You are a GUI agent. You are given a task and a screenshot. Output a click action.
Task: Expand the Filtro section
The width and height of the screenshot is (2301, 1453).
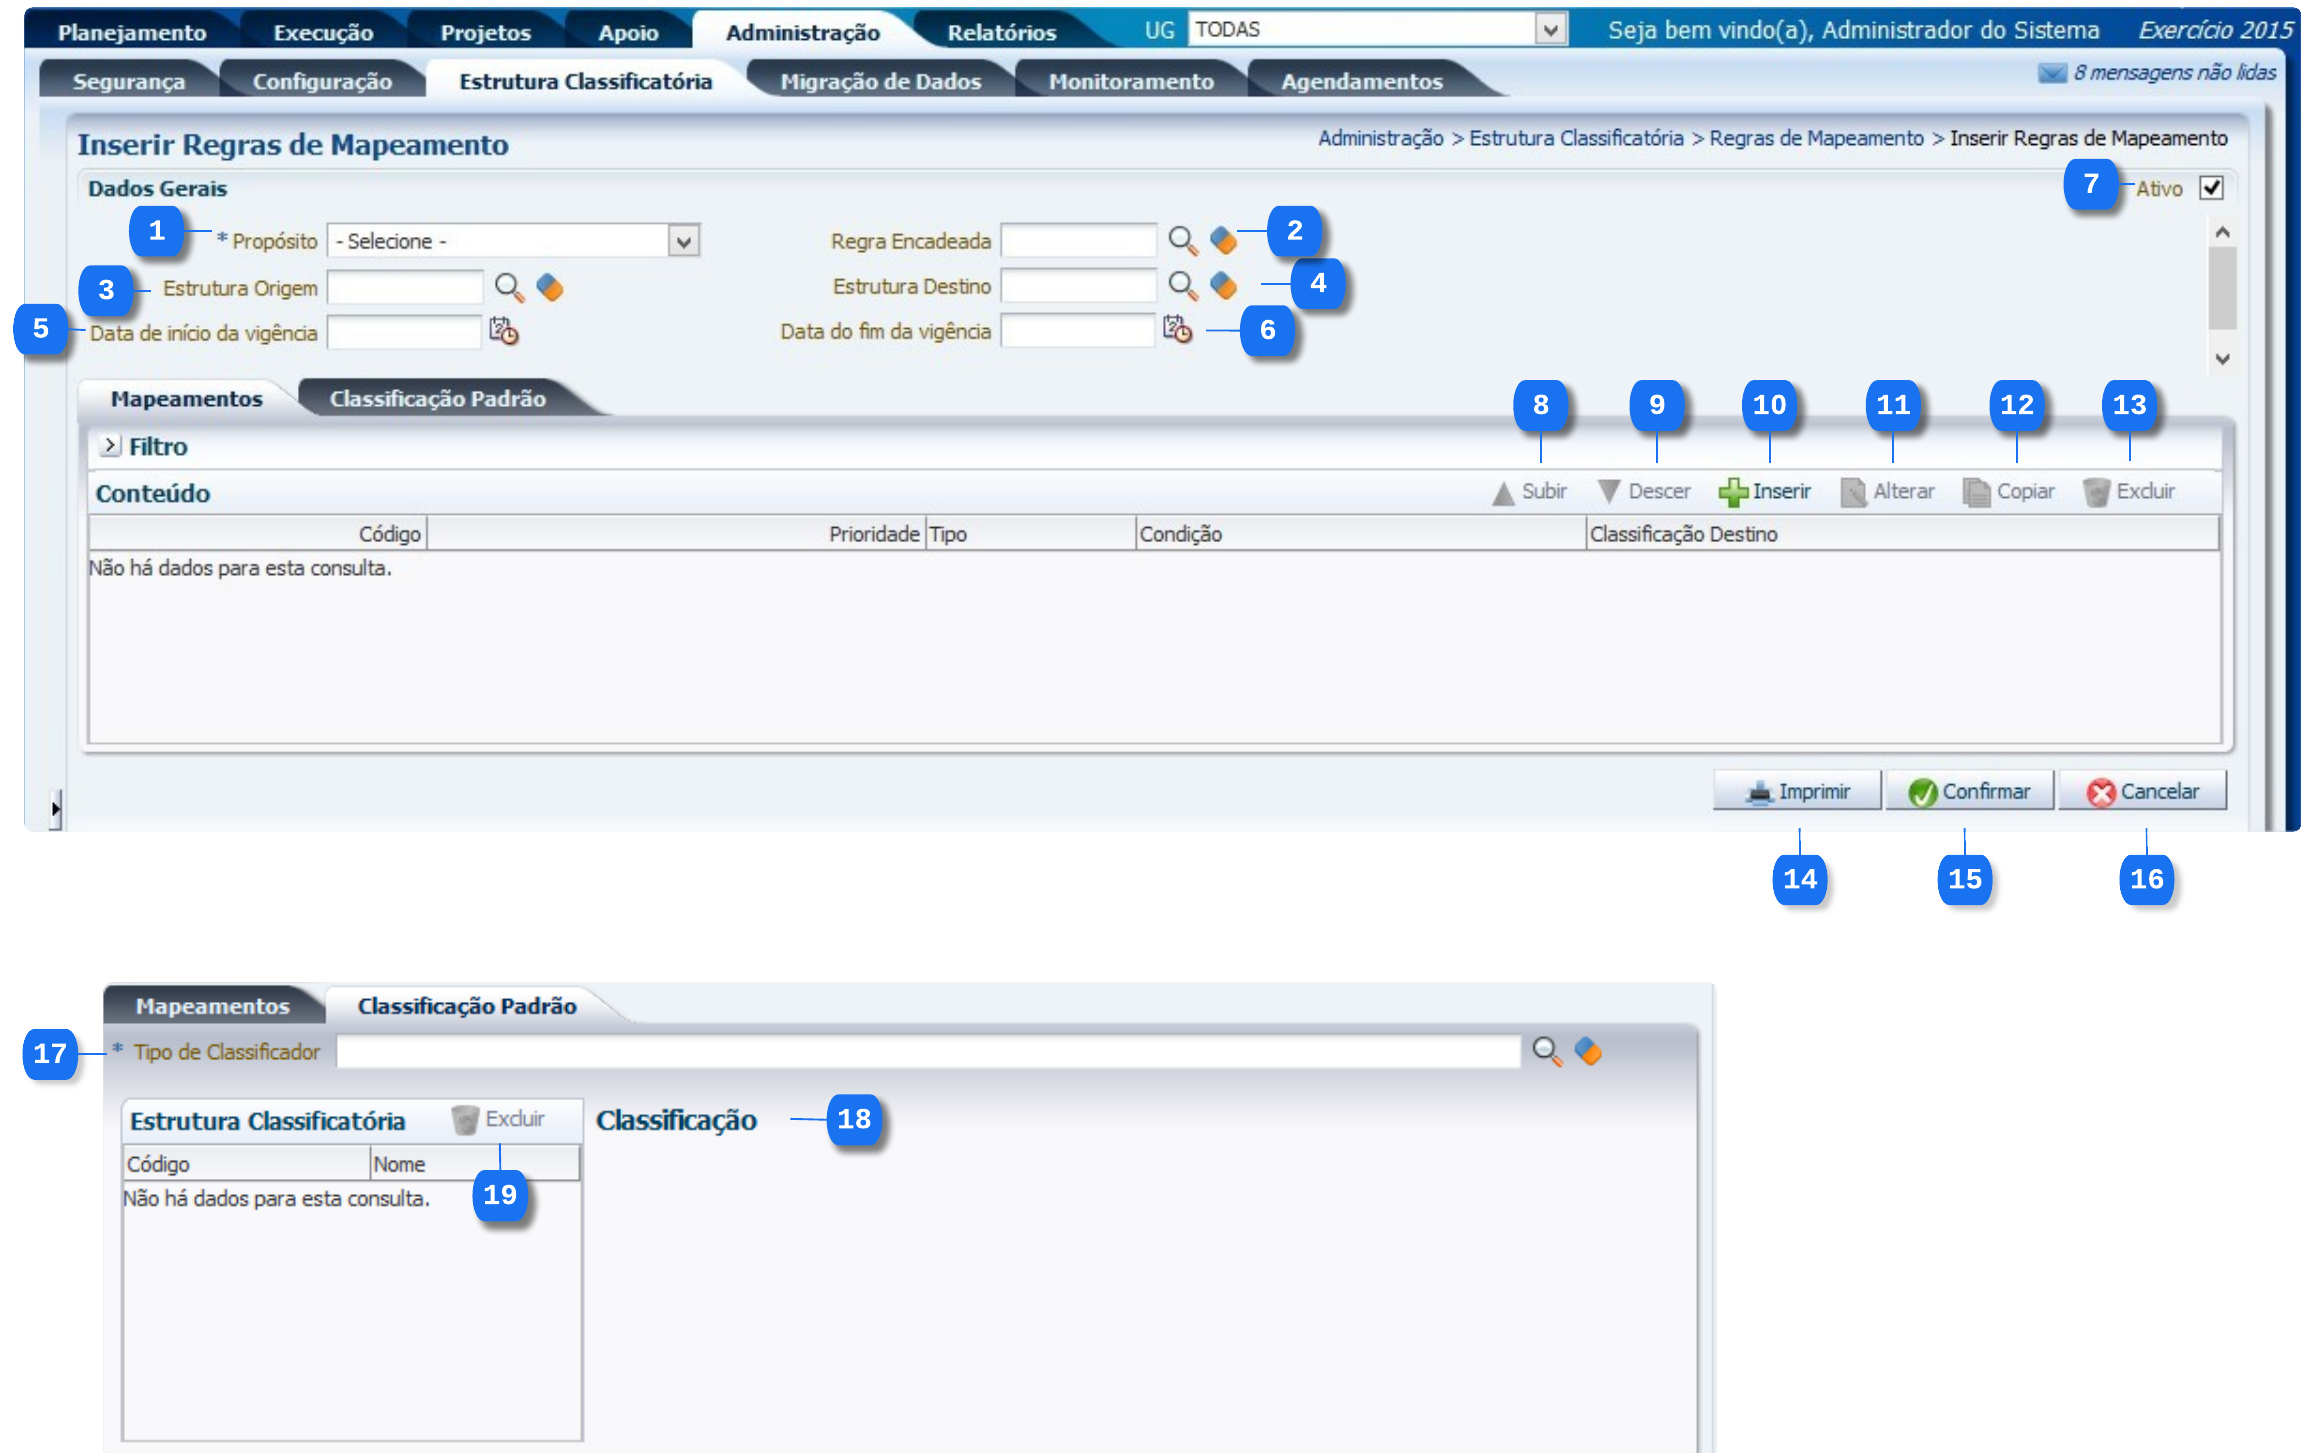(110, 446)
